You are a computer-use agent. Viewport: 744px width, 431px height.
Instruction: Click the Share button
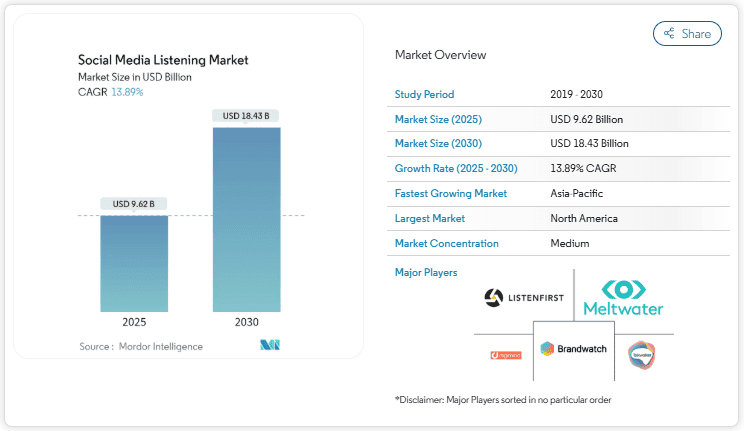click(x=687, y=34)
